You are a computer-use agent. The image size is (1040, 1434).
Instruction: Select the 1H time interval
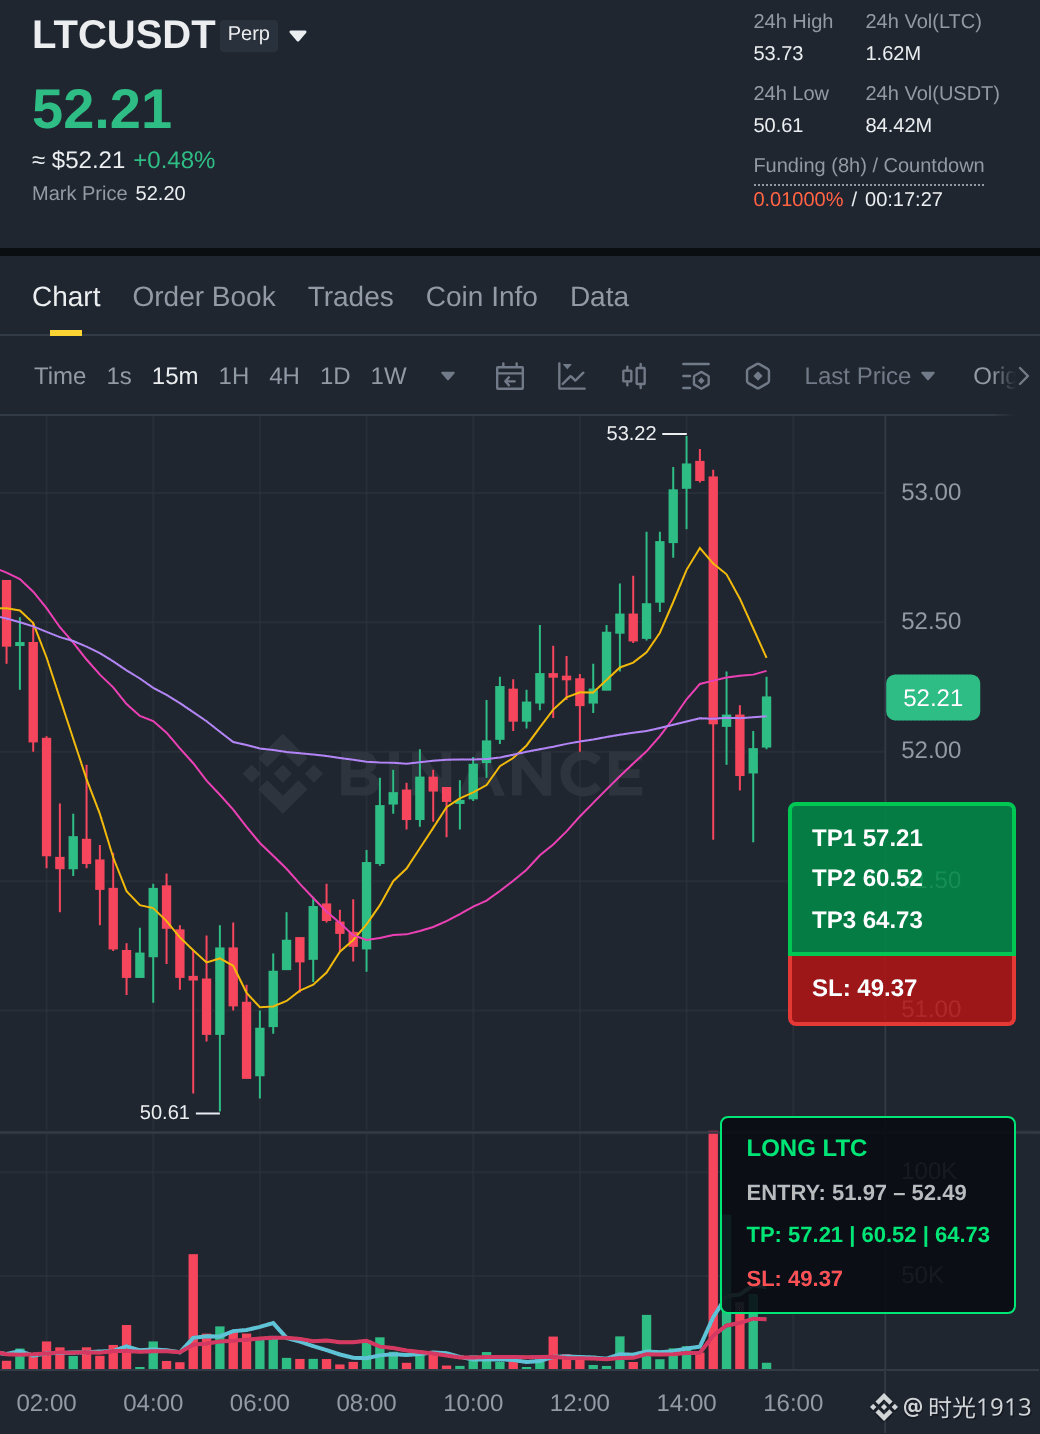pos(234,376)
